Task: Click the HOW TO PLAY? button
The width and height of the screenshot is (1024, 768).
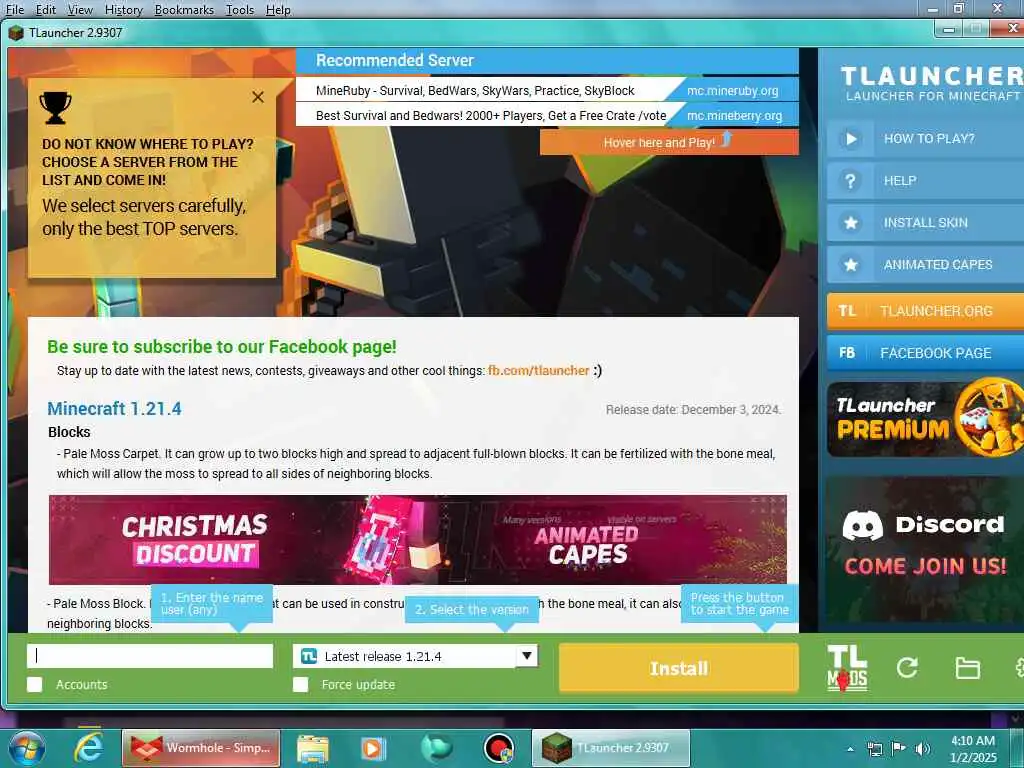Action: 925,138
